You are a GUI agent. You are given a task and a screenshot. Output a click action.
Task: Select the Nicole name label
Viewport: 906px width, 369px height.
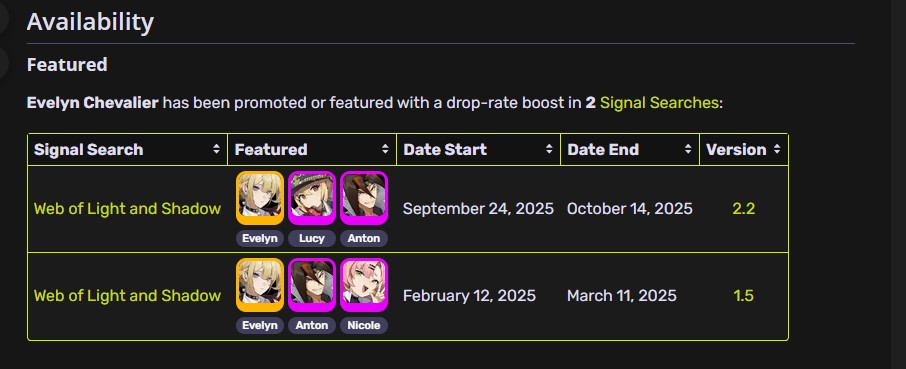(x=364, y=326)
